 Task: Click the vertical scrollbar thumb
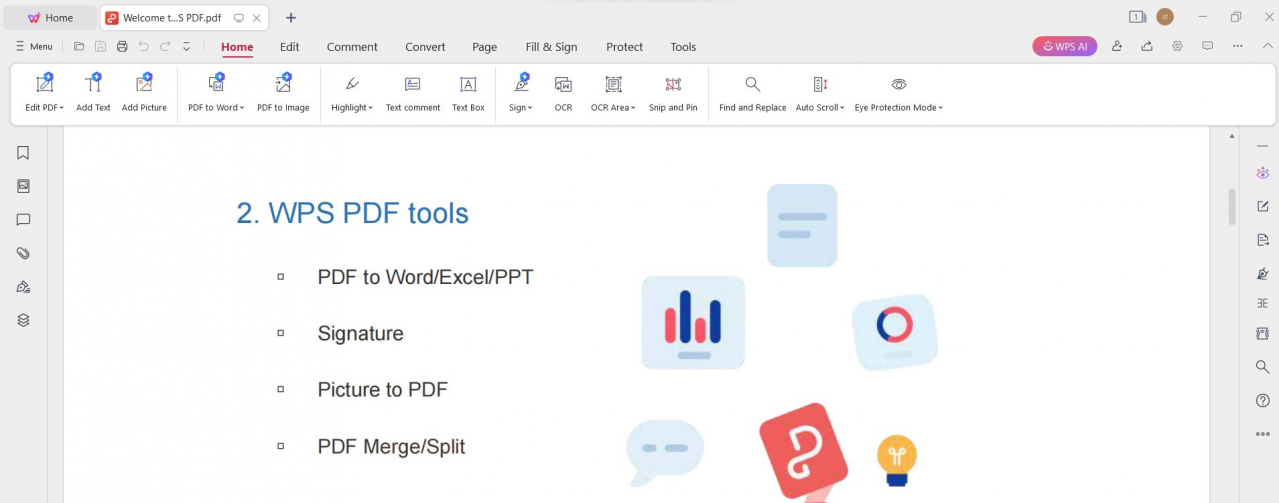tap(1232, 205)
